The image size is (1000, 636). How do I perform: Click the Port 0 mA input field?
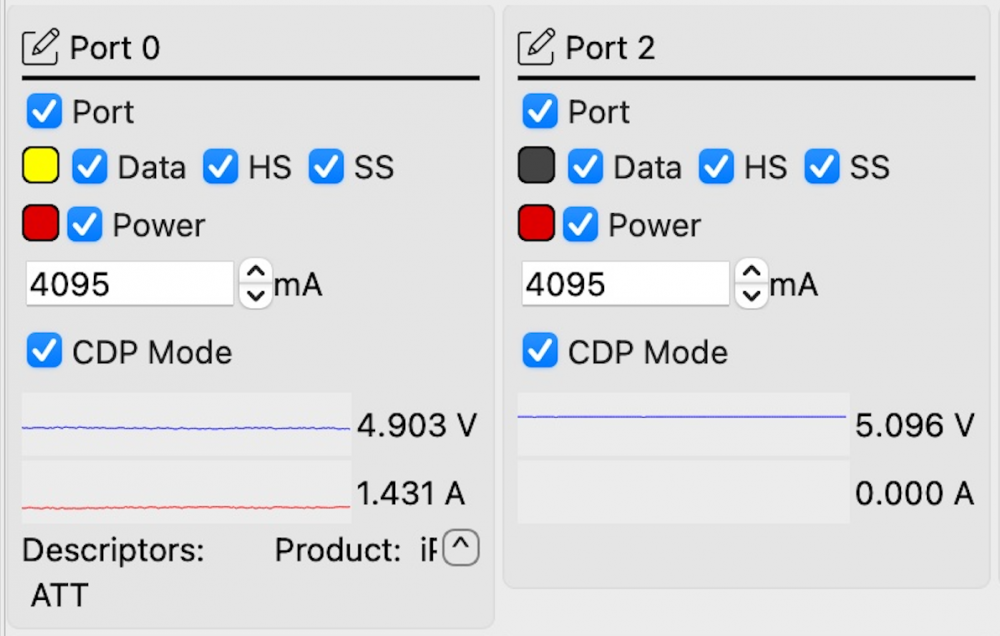point(130,285)
